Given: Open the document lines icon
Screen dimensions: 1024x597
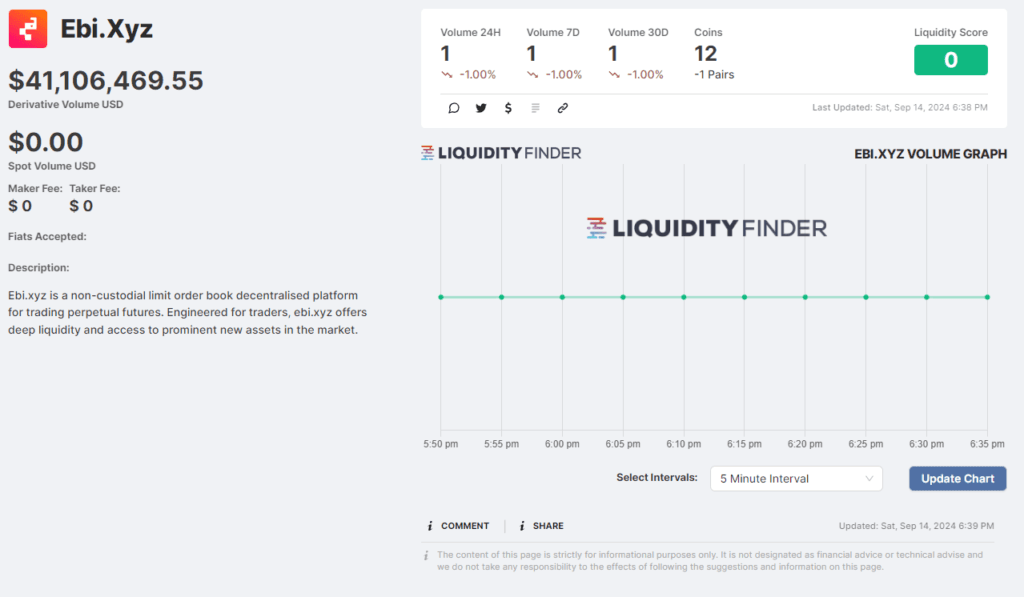Looking at the screenshot, I should 536,108.
